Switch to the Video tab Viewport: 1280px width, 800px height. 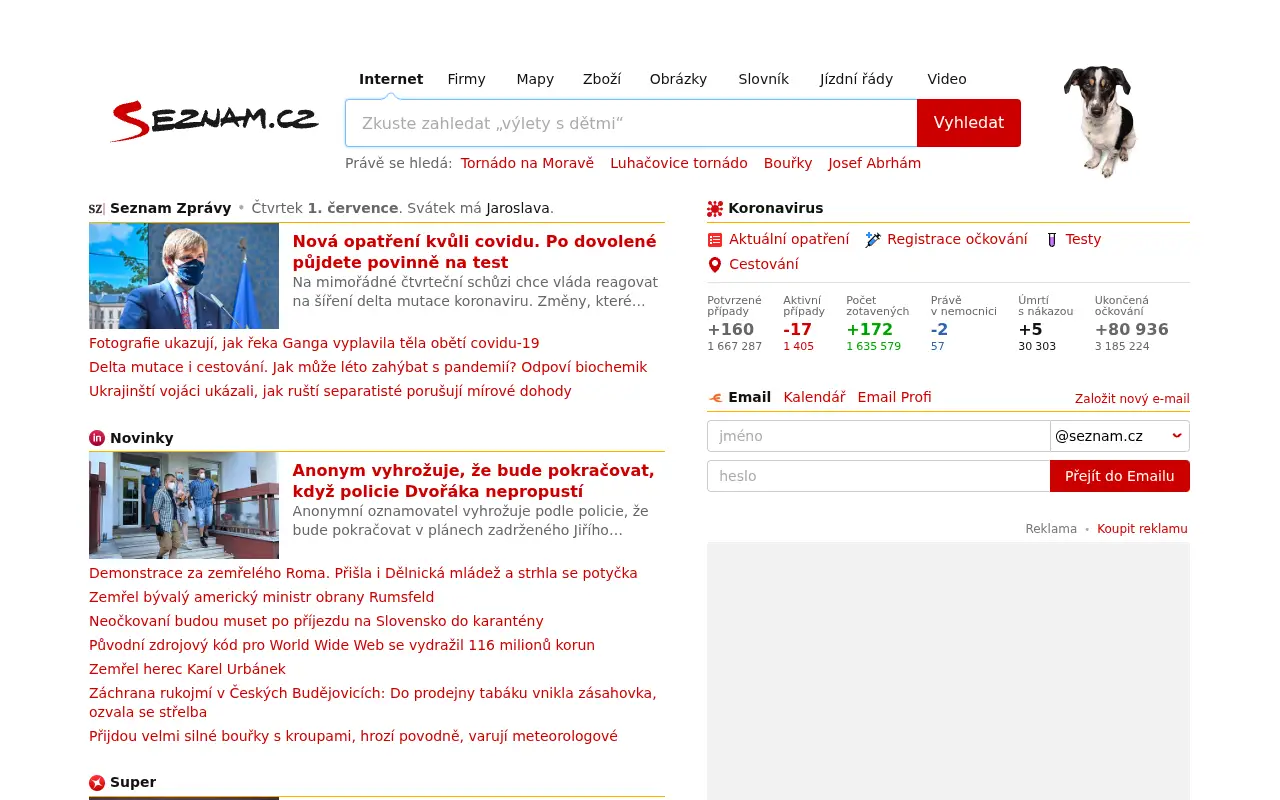pos(947,79)
